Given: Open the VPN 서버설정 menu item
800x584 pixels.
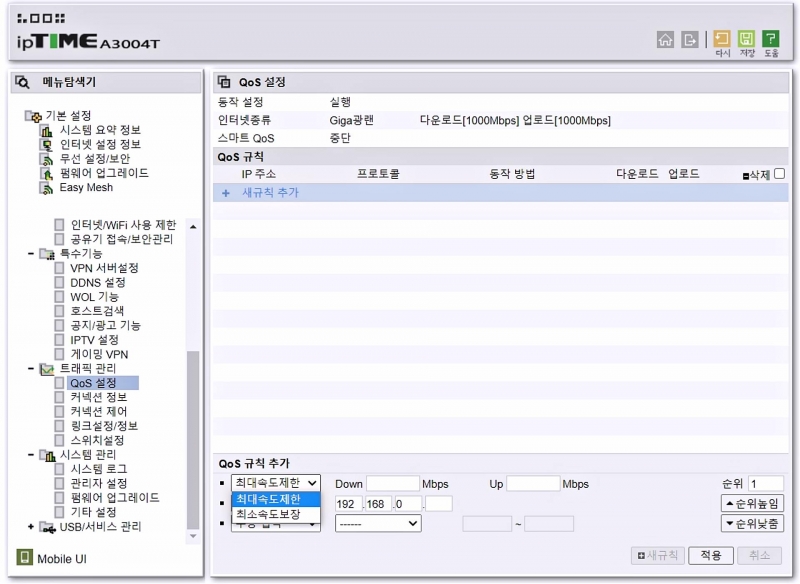Looking at the screenshot, I should tap(104, 268).
